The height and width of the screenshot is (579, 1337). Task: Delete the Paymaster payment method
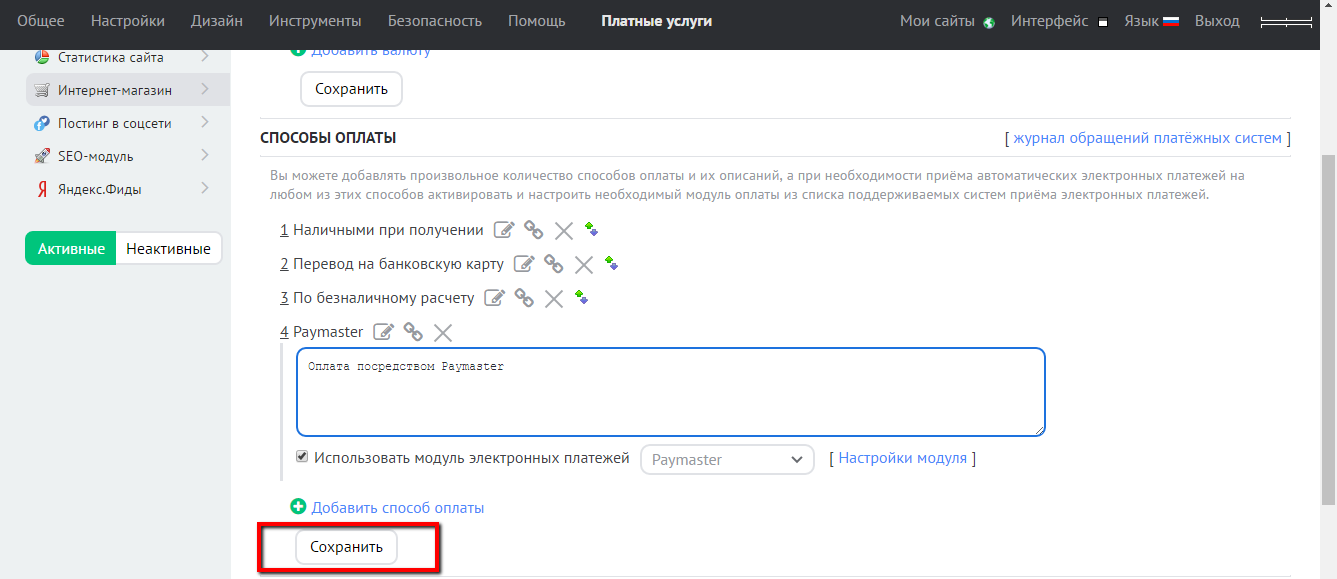443,332
